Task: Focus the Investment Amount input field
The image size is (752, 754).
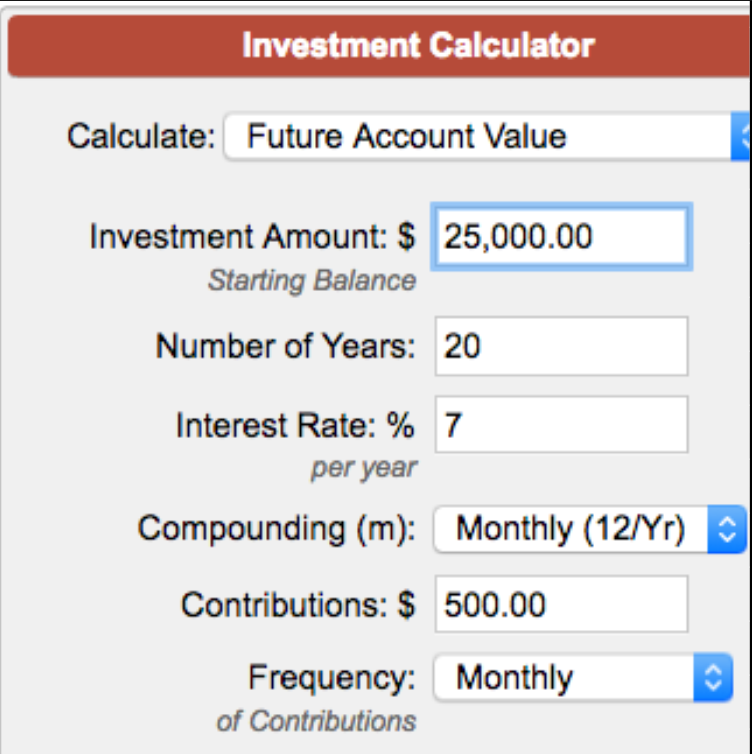Action: coord(560,237)
